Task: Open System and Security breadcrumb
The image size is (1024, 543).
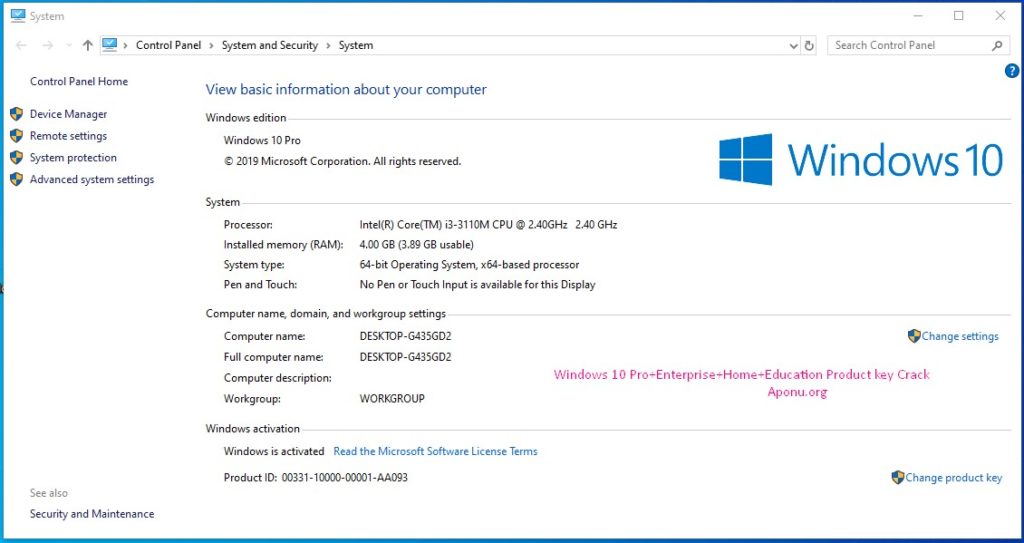Action: 270,45
